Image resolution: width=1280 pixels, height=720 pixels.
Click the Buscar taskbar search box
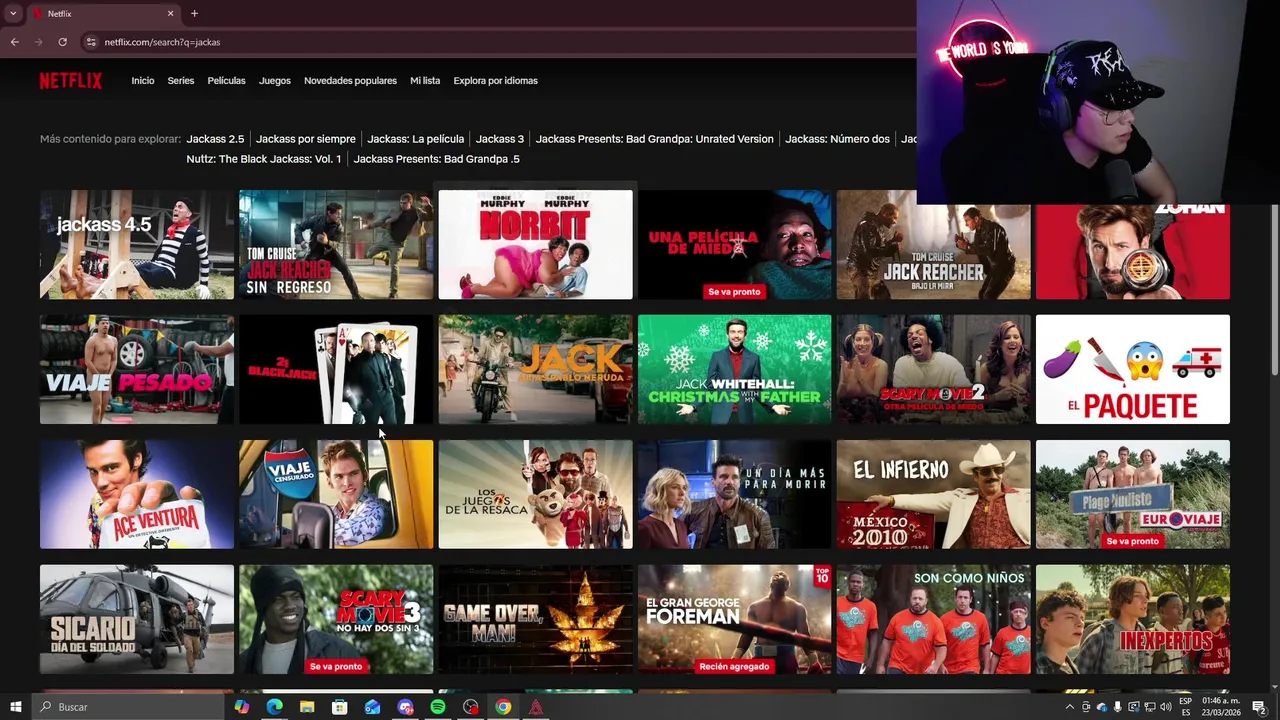pyautogui.click(x=128, y=707)
